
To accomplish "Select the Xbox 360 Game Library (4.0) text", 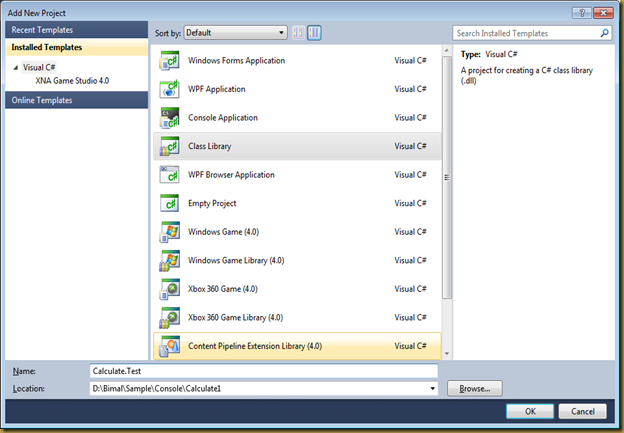I will coord(235,318).
